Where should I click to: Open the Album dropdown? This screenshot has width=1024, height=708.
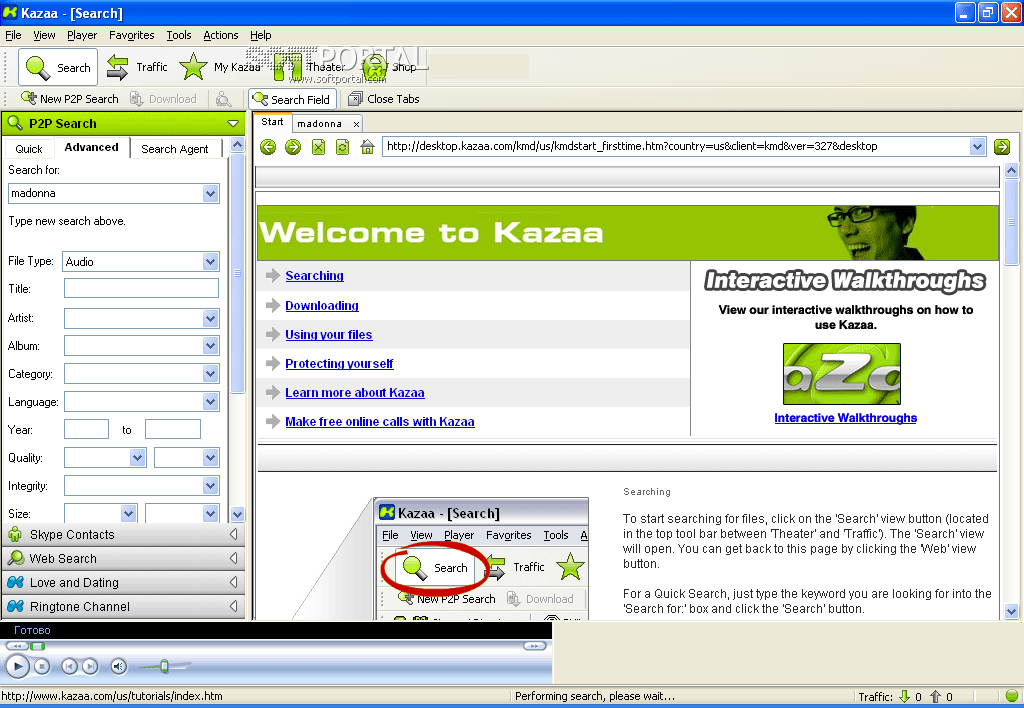tap(210, 346)
